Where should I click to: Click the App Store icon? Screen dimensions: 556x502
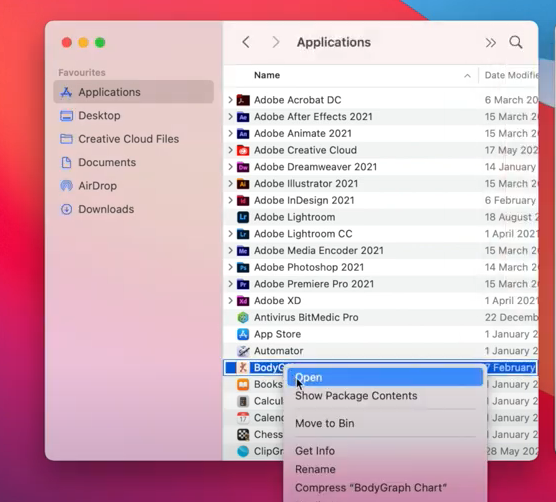(243, 334)
